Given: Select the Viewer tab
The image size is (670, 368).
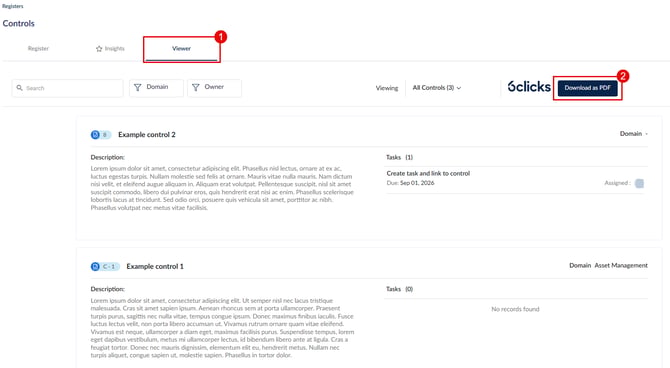Looking at the screenshot, I should [181, 49].
